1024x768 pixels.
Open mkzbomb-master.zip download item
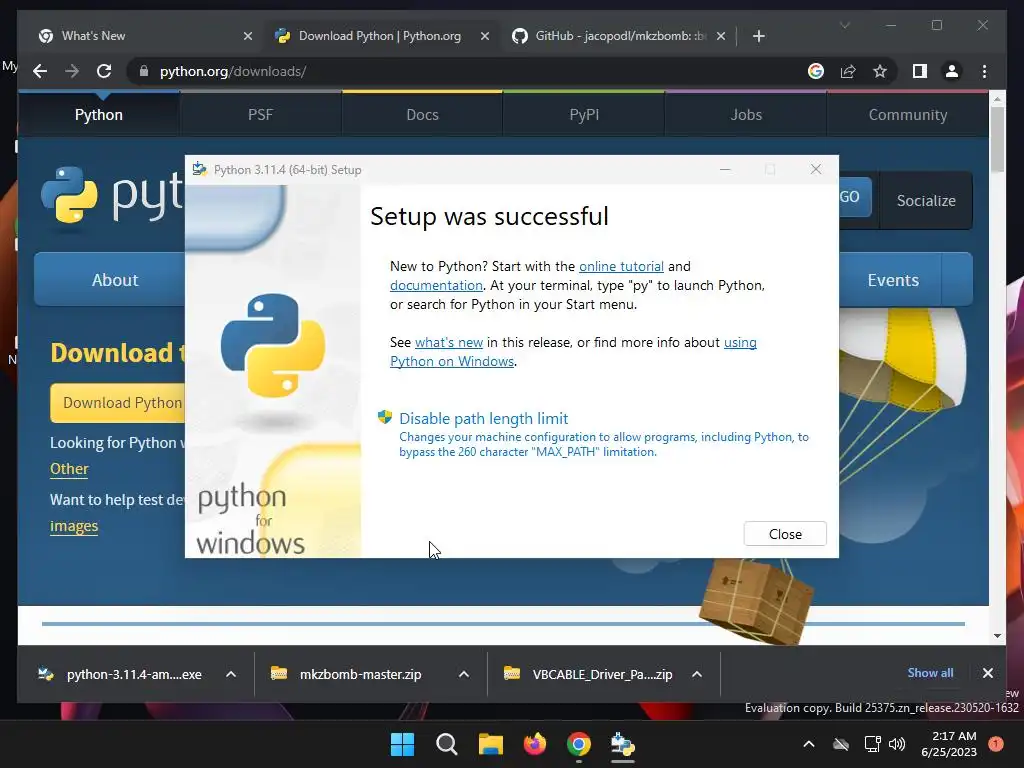349,674
